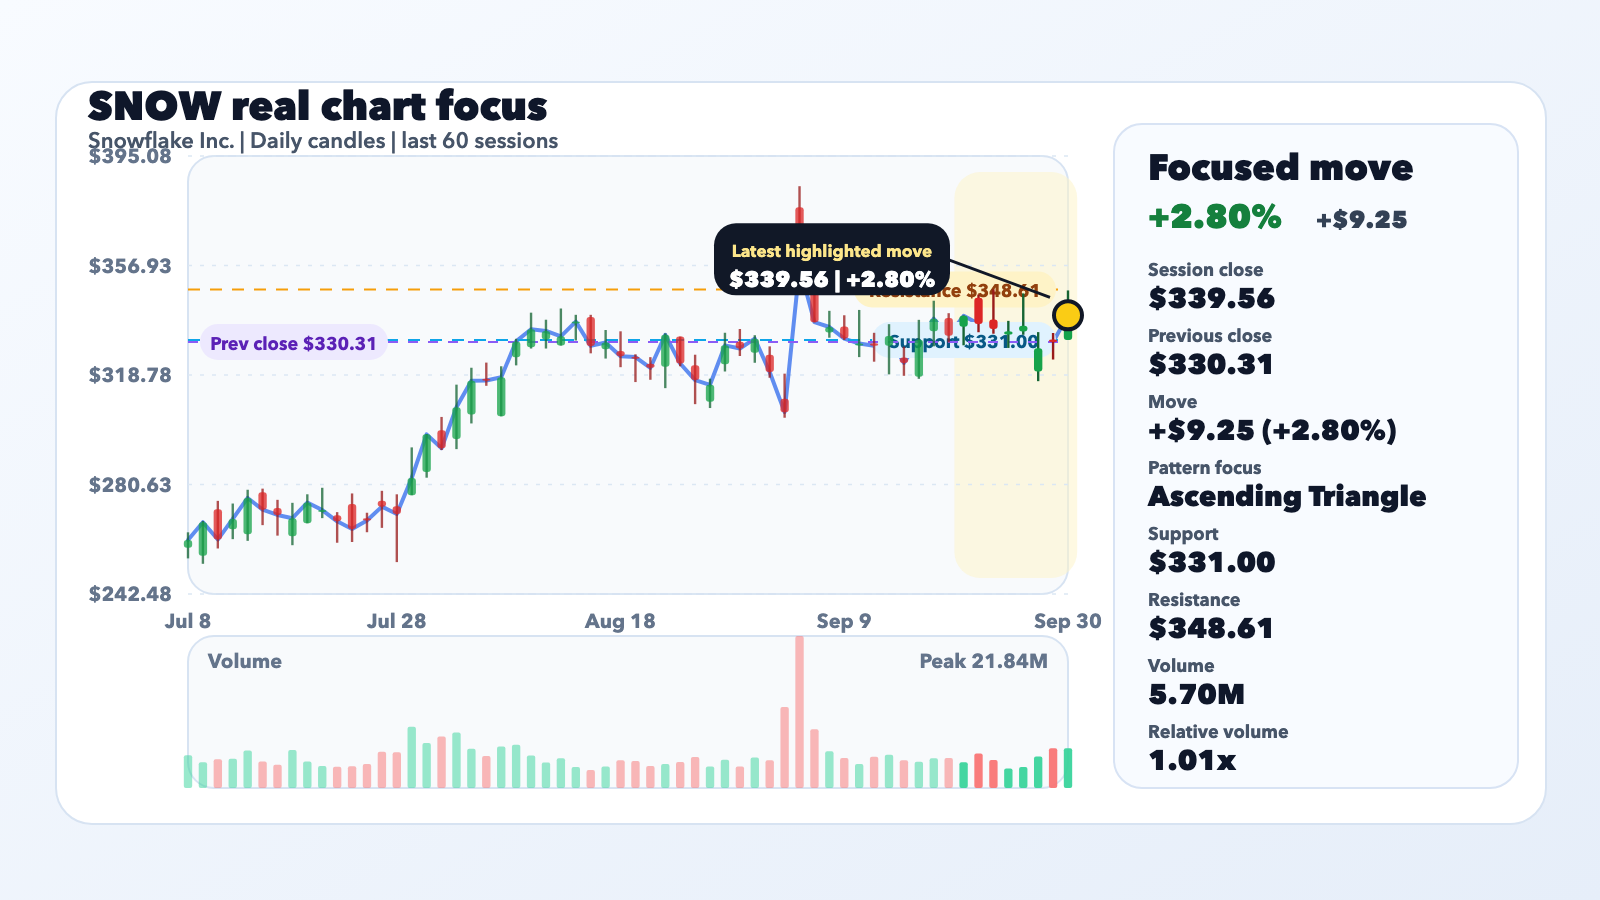Click the Prev close $330.31 label

click(x=293, y=343)
